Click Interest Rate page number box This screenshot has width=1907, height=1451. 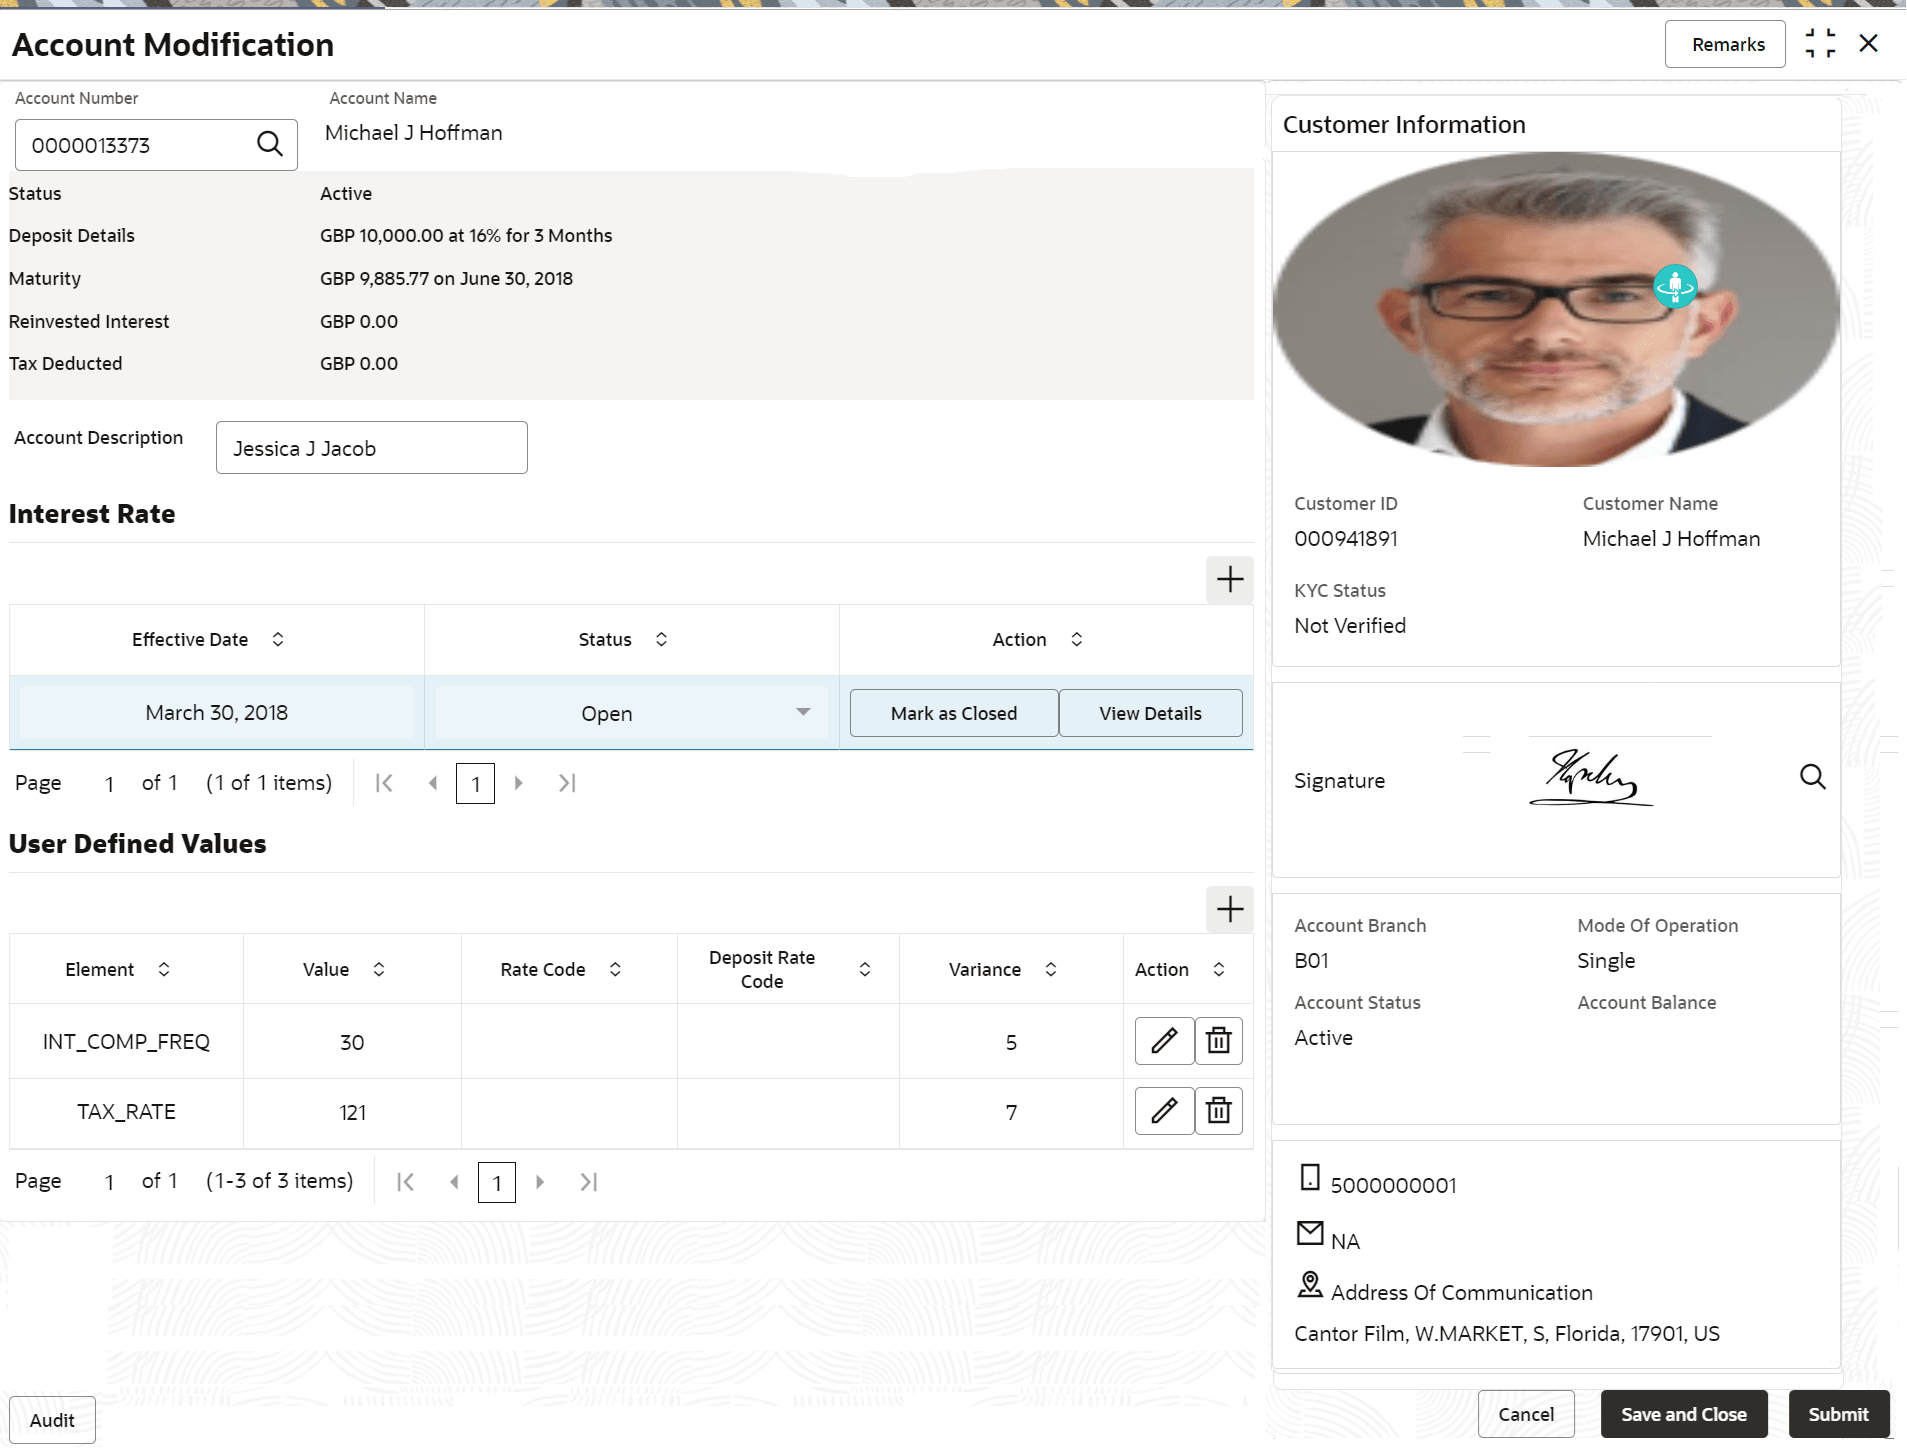coord(475,784)
